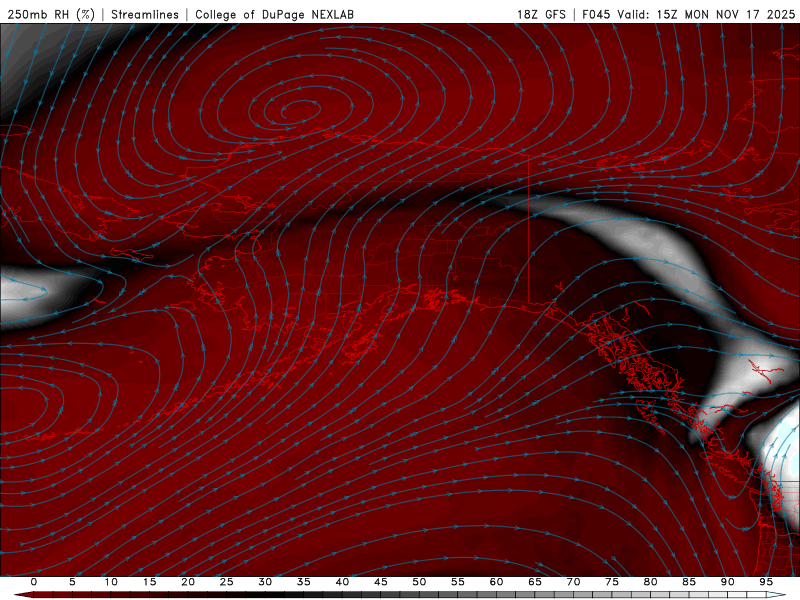Click the 75 label on the color scale
Viewport: 800px width, 600px height.
point(612,582)
